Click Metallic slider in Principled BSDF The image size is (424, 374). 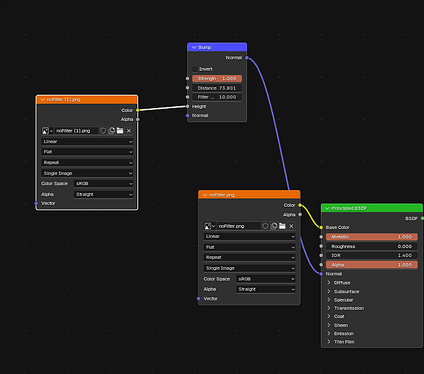(372, 237)
